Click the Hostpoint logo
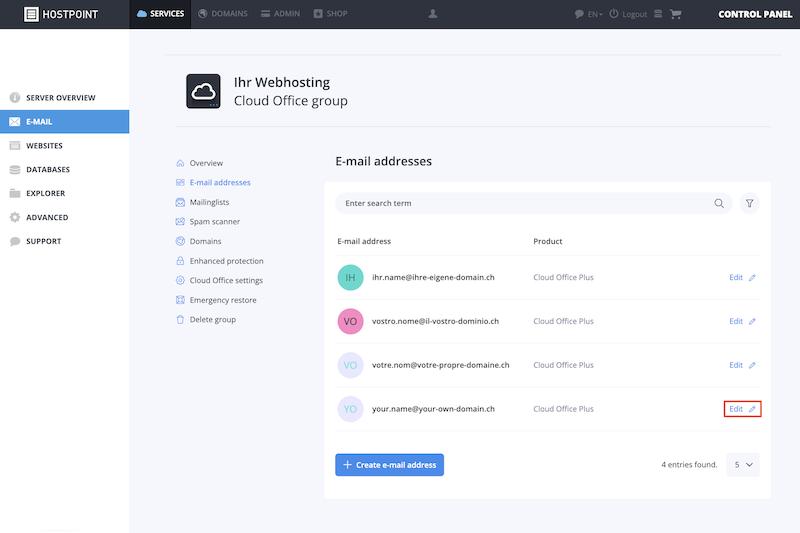Viewport: 800px width, 533px height. [61, 14]
